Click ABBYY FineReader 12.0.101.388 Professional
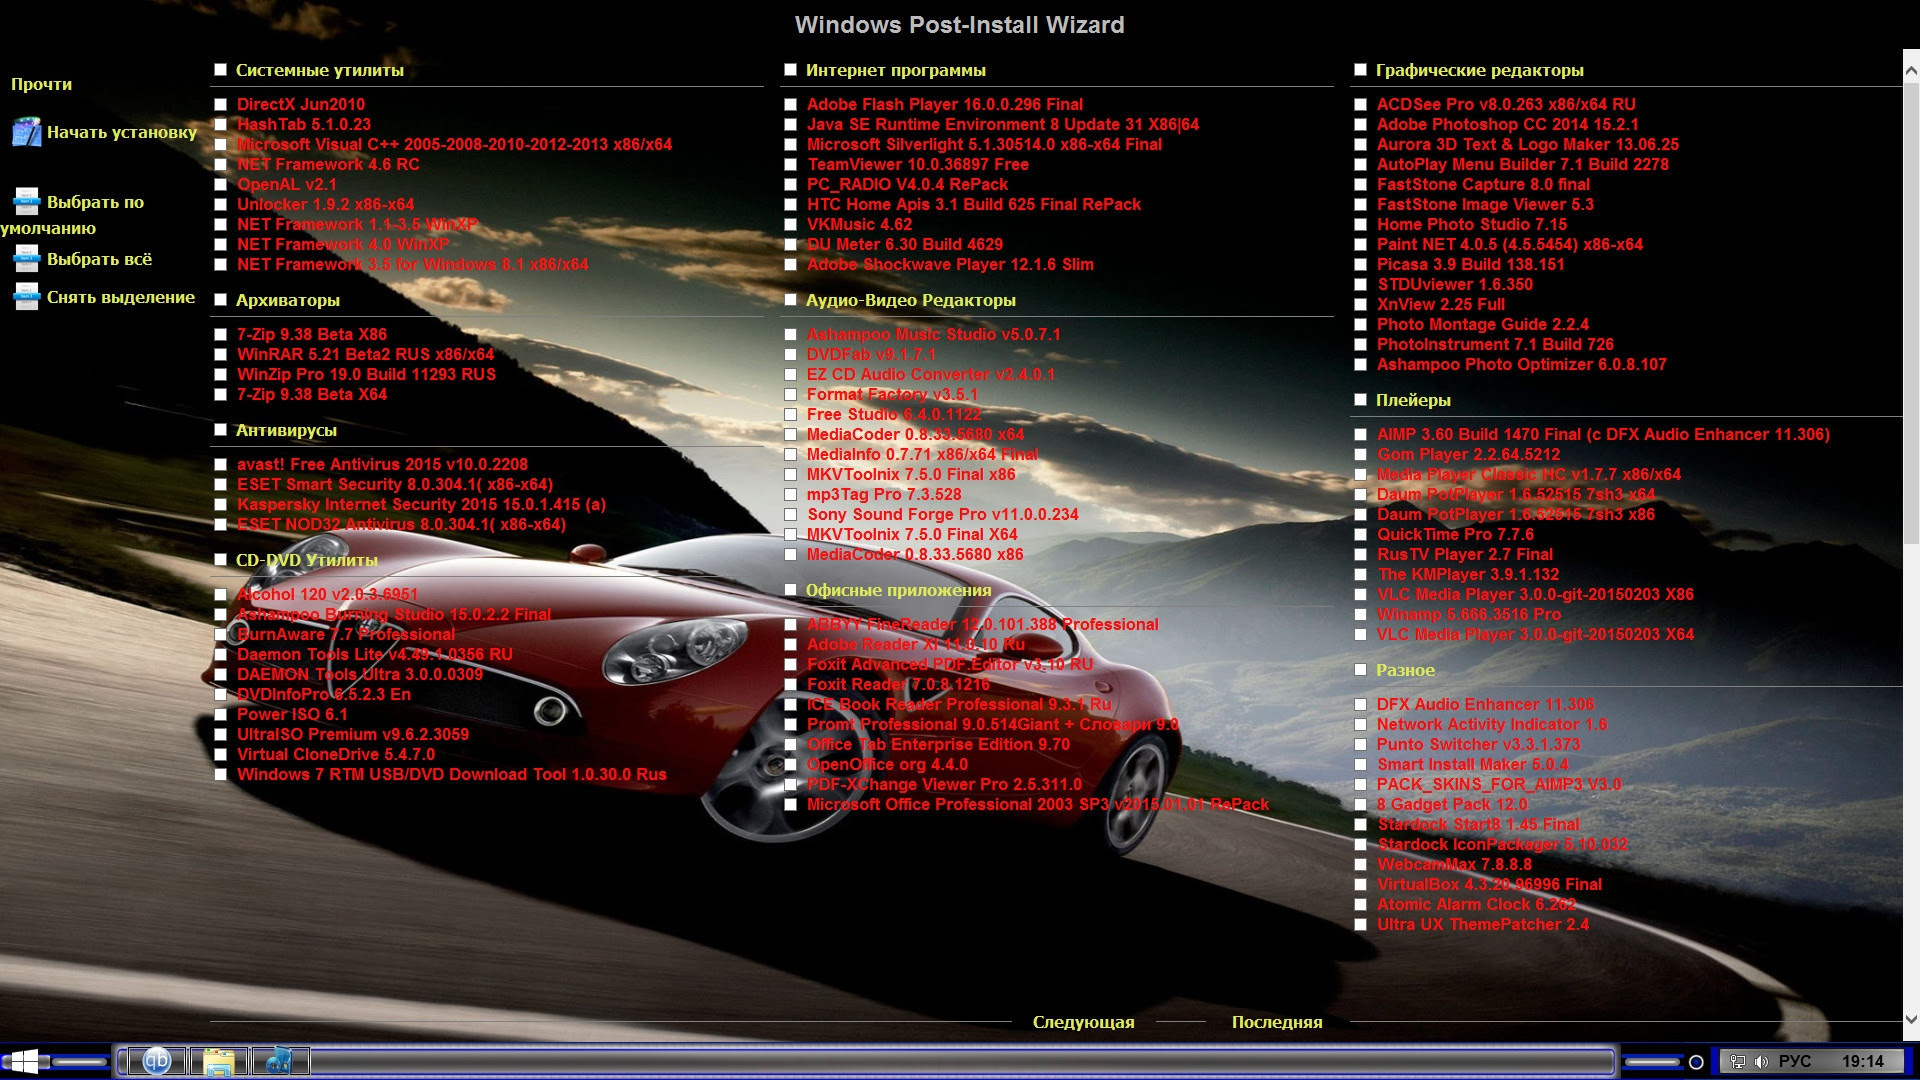 (982, 624)
